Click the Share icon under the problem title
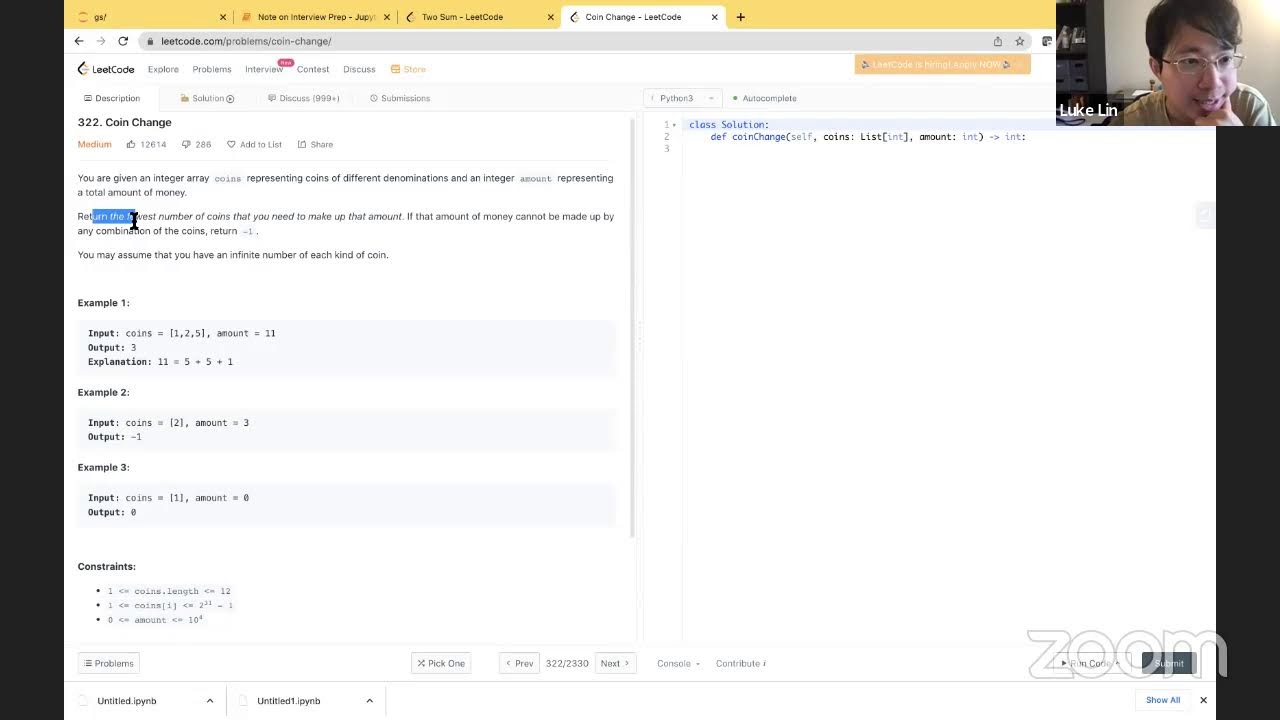1280x720 pixels. pos(302,144)
